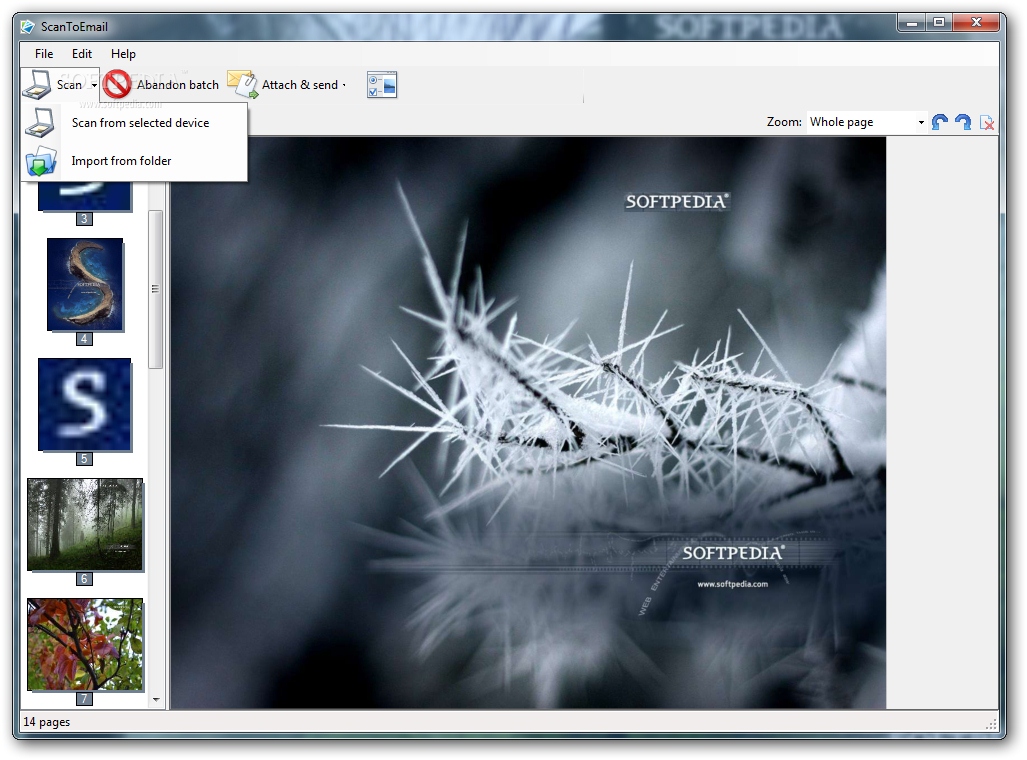Viewport: 1027px width, 760px height.
Task: Open the Edit menu
Action: (x=82, y=54)
